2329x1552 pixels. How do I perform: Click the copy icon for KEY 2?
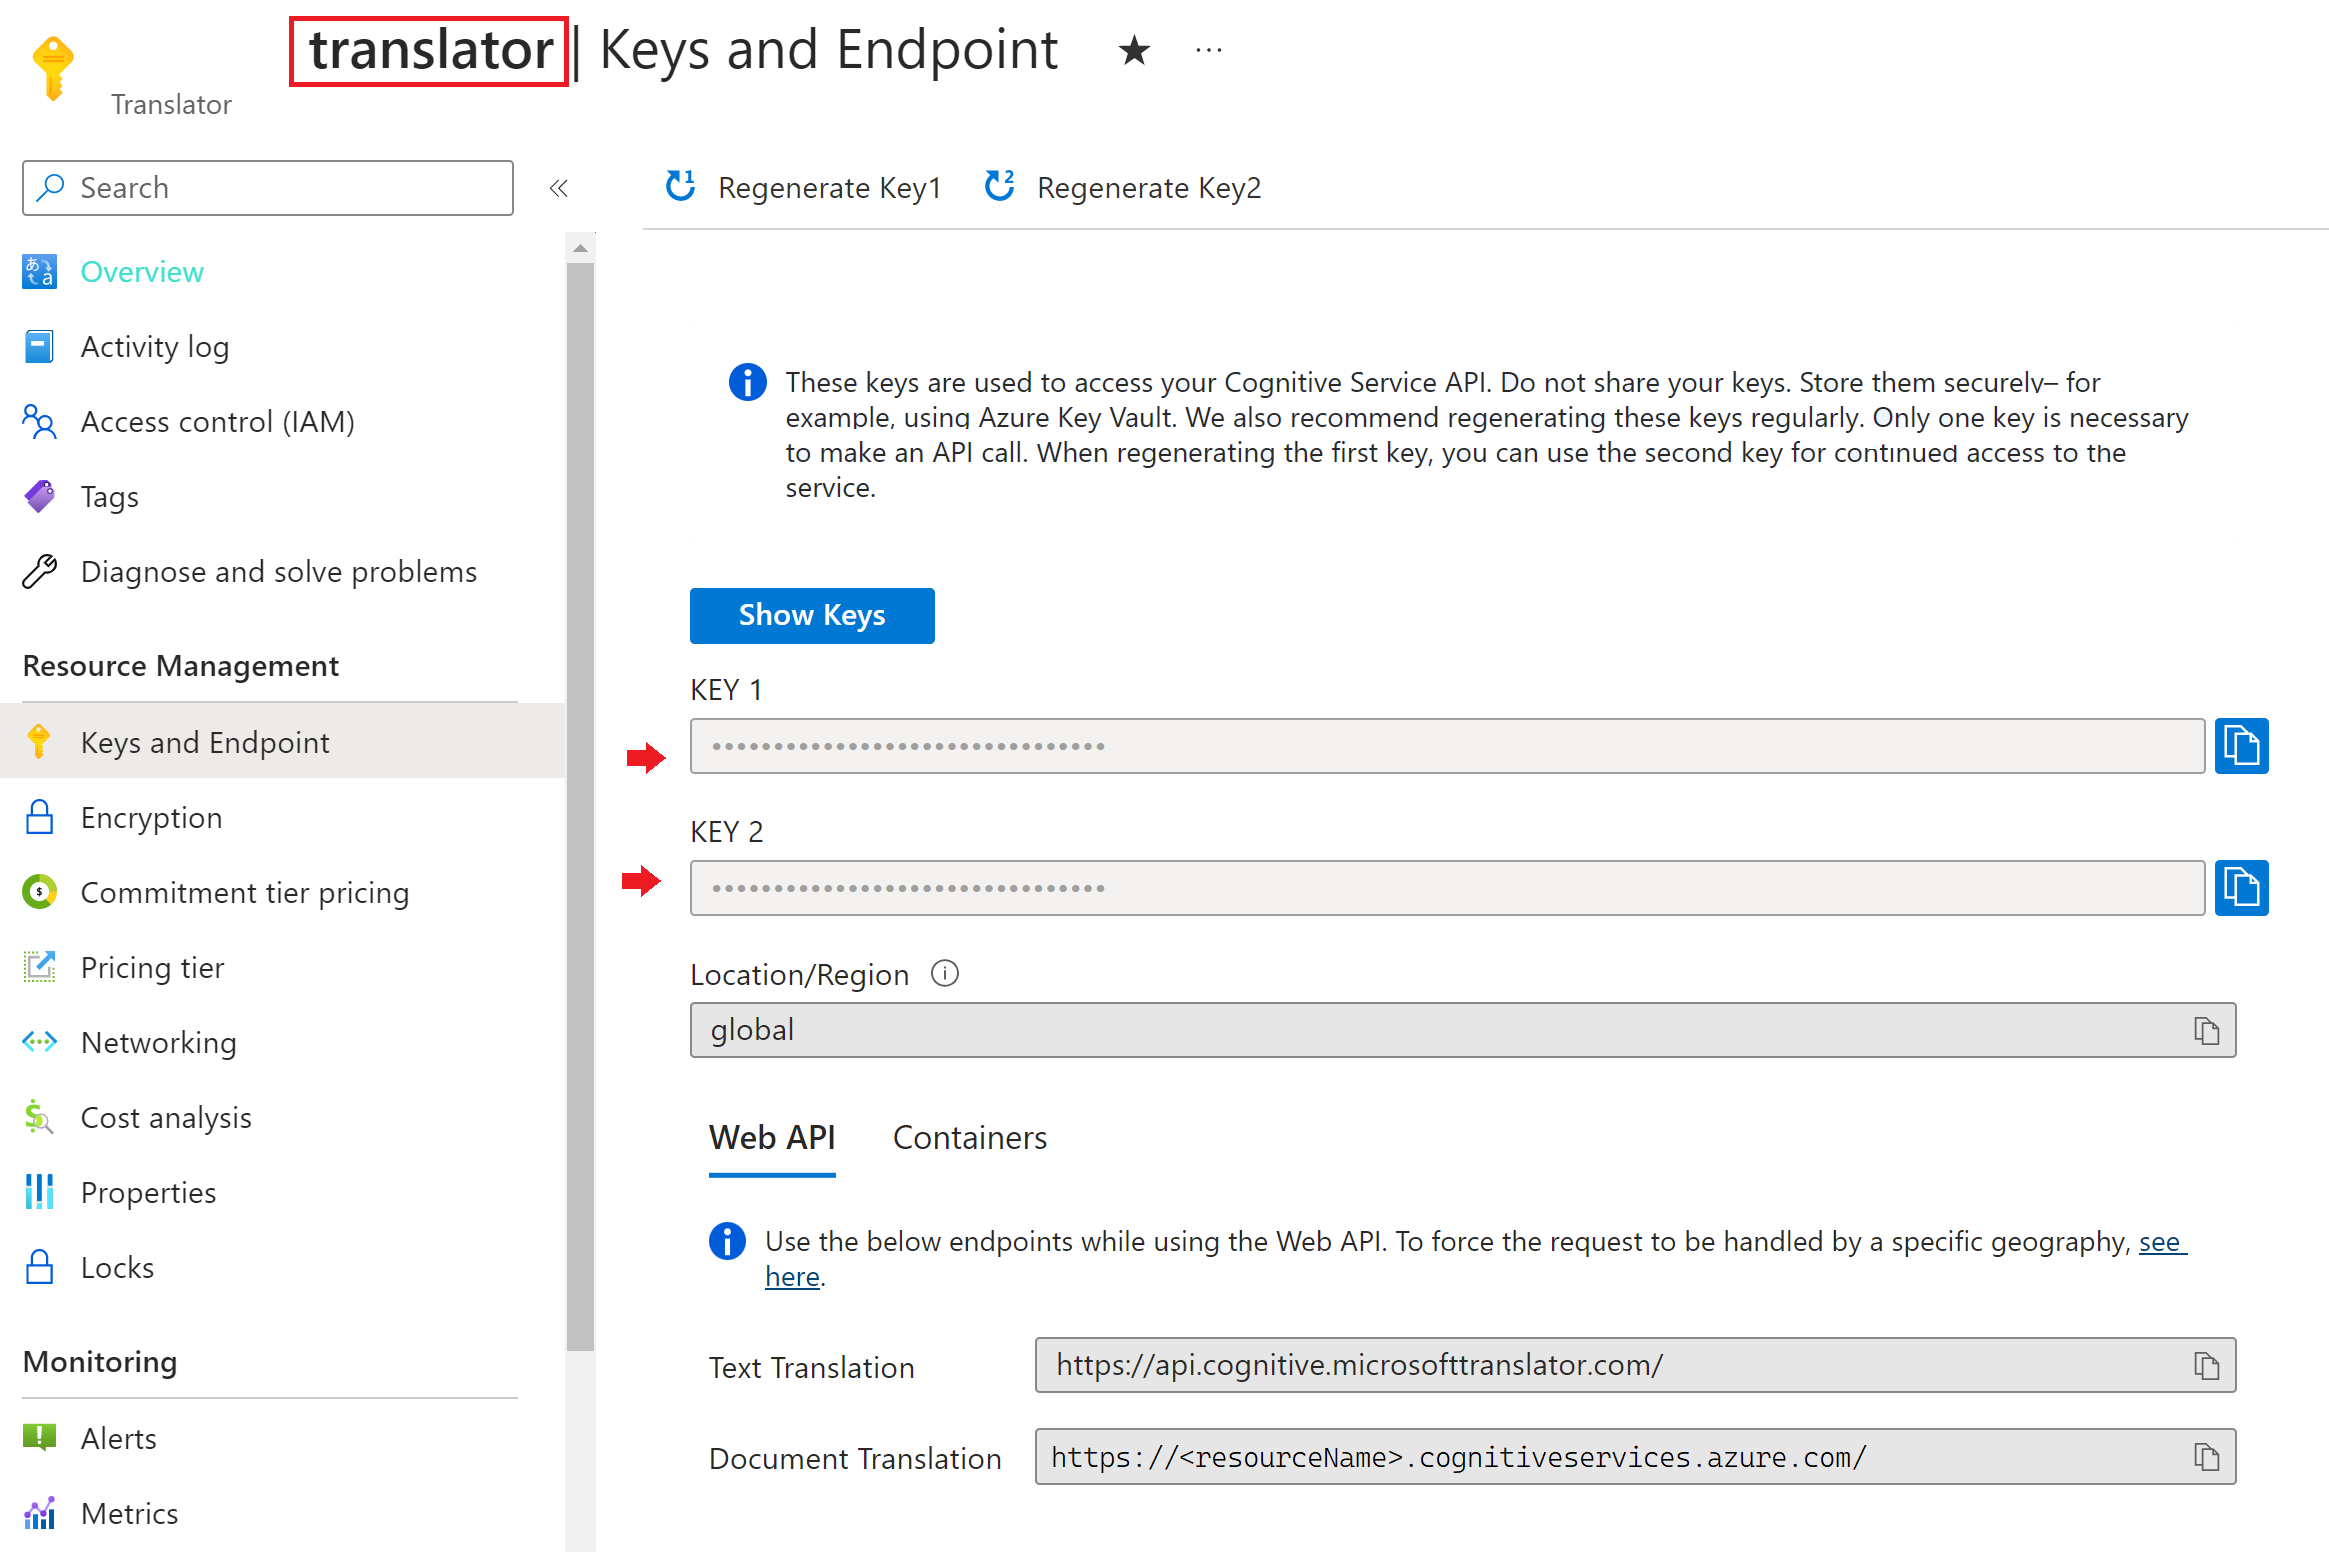[x=2246, y=887]
